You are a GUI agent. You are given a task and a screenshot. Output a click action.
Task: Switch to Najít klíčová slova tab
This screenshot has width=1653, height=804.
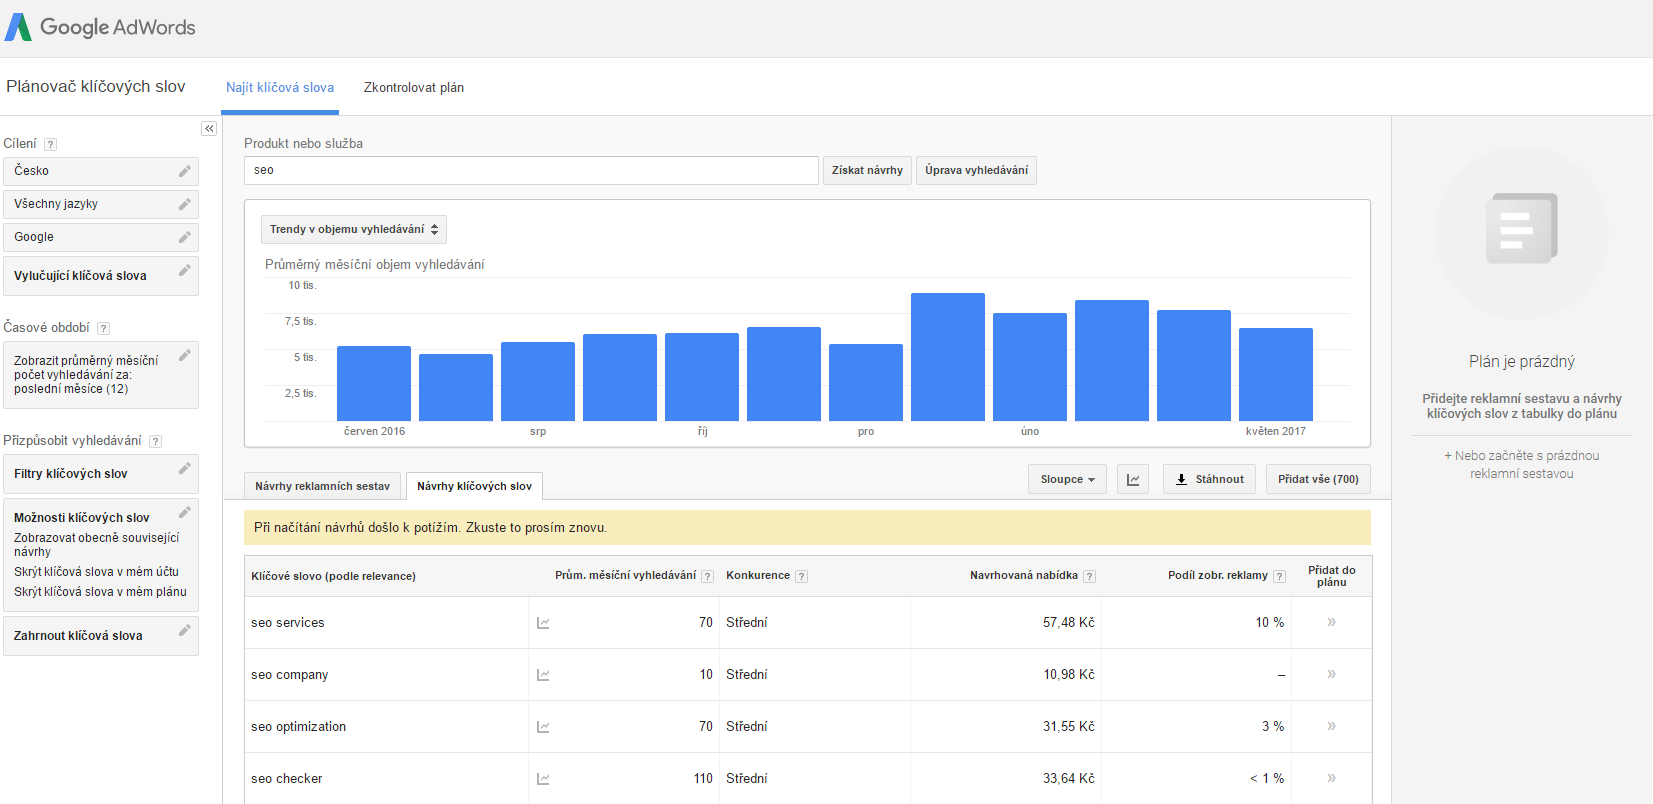pos(280,88)
